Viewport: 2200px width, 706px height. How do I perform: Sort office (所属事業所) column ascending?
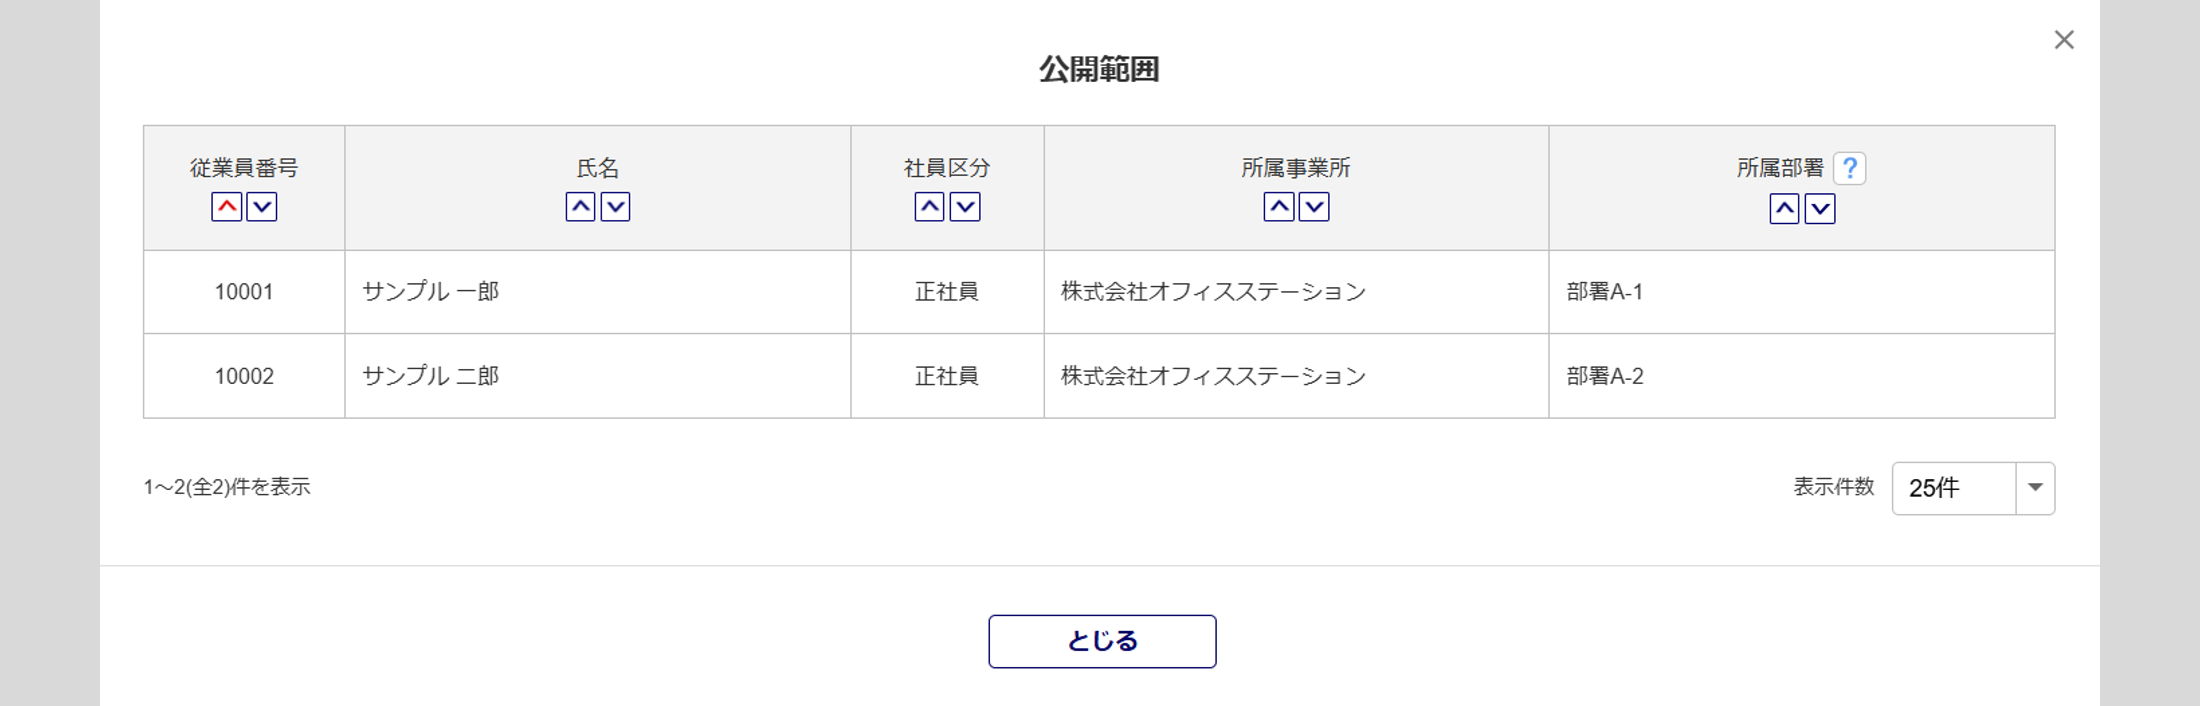pos(1279,207)
